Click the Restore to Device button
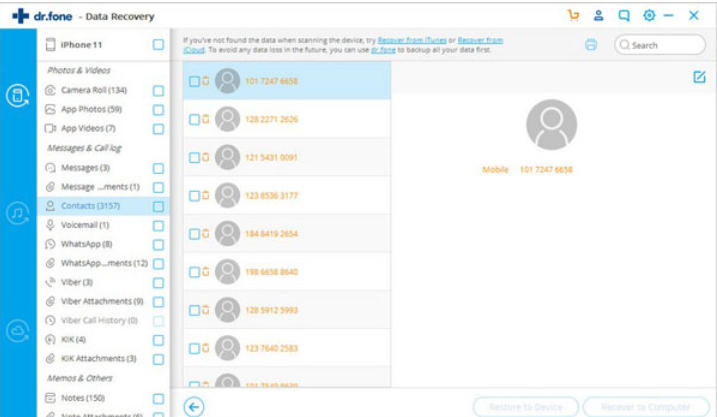 pos(526,407)
